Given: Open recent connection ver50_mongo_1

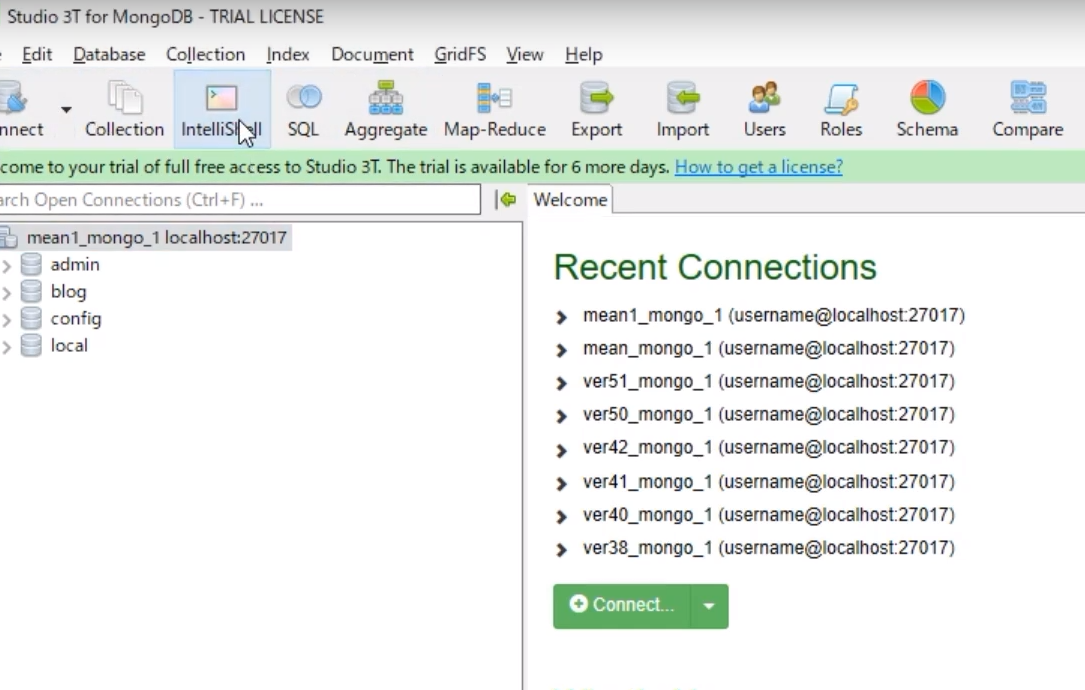Looking at the screenshot, I should [x=769, y=415].
